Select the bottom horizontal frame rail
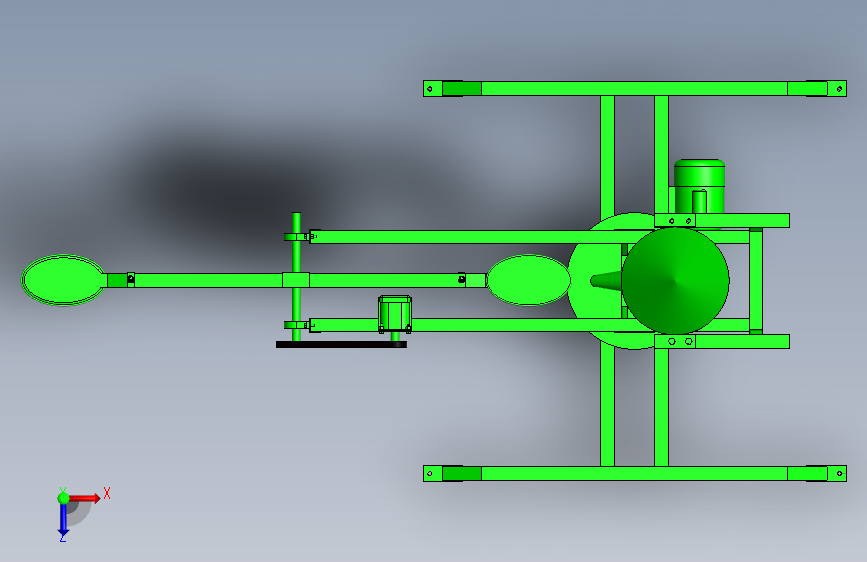The image size is (867, 562). tap(635, 473)
